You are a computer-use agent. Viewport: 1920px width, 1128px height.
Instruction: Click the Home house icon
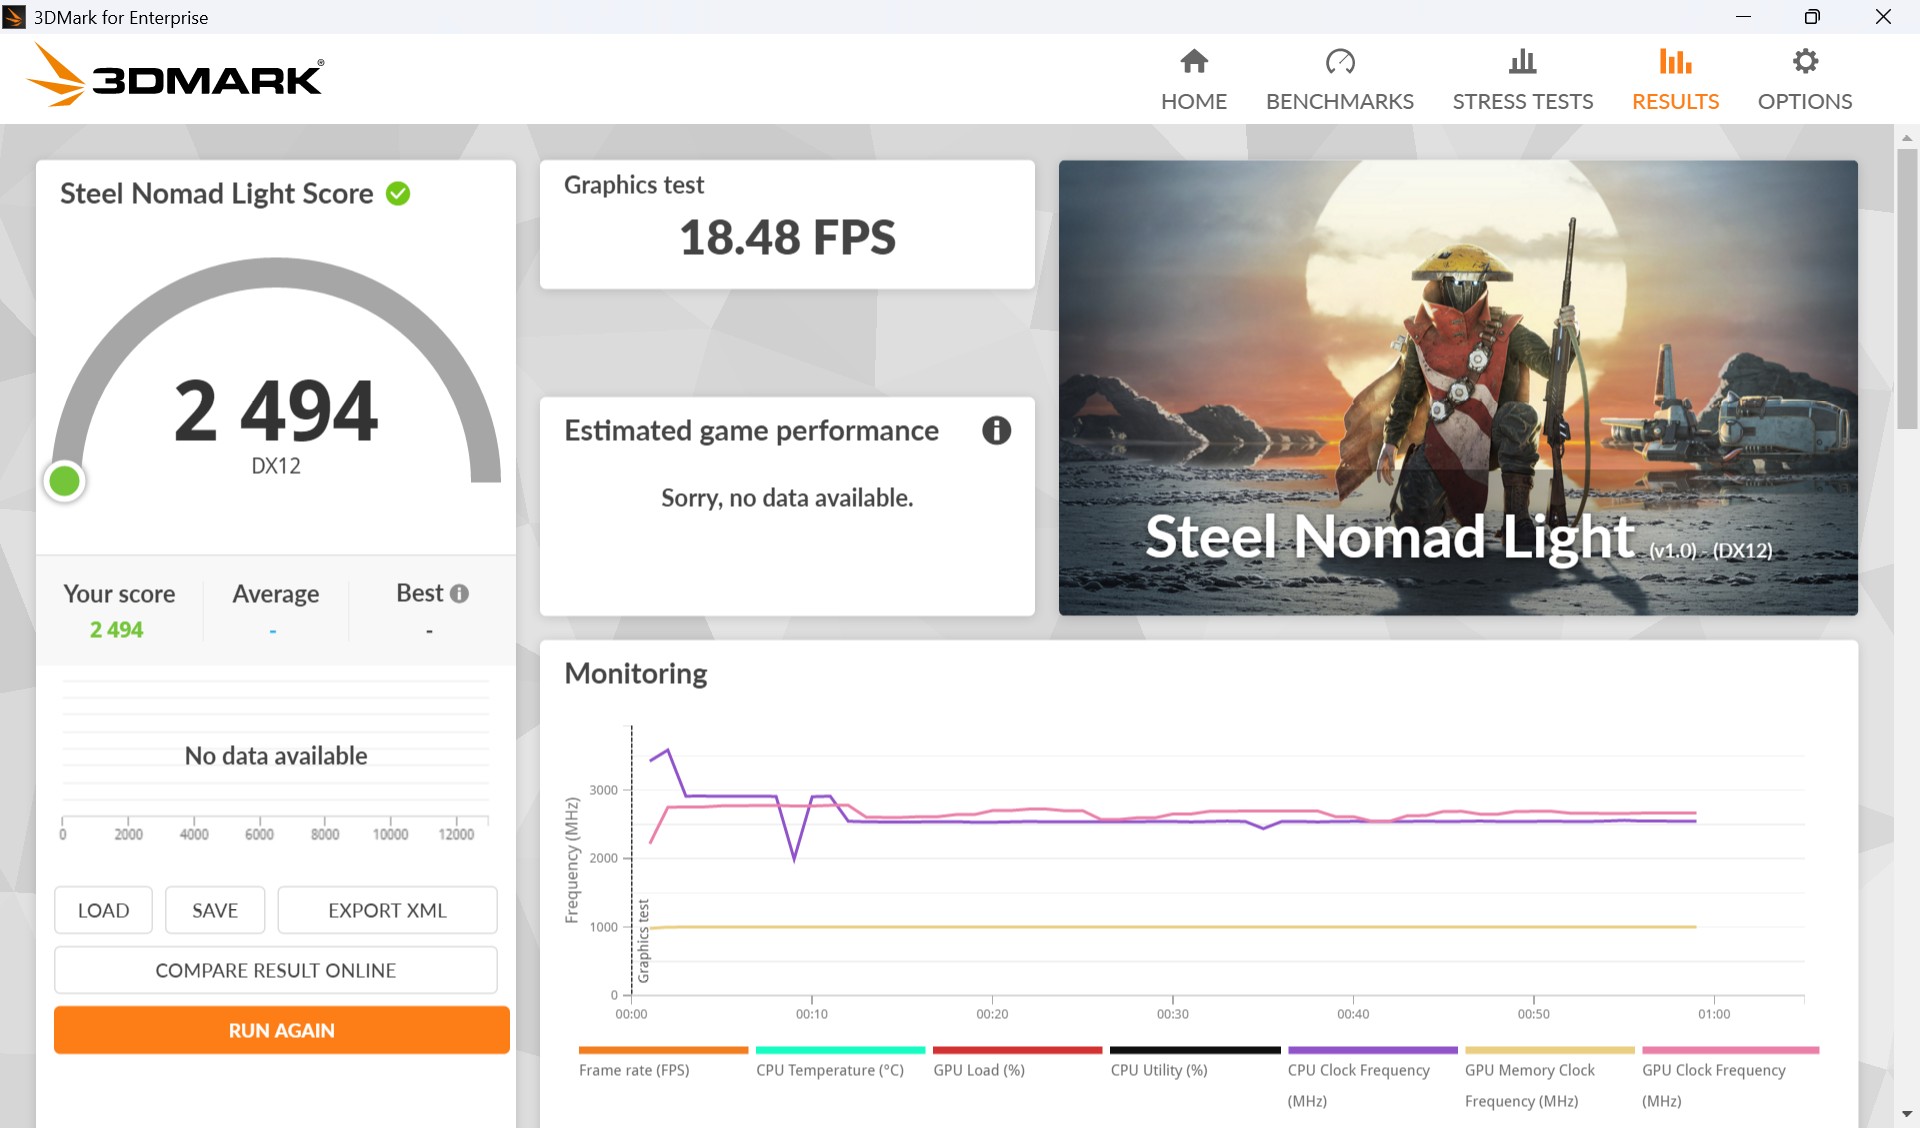click(x=1194, y=62)
